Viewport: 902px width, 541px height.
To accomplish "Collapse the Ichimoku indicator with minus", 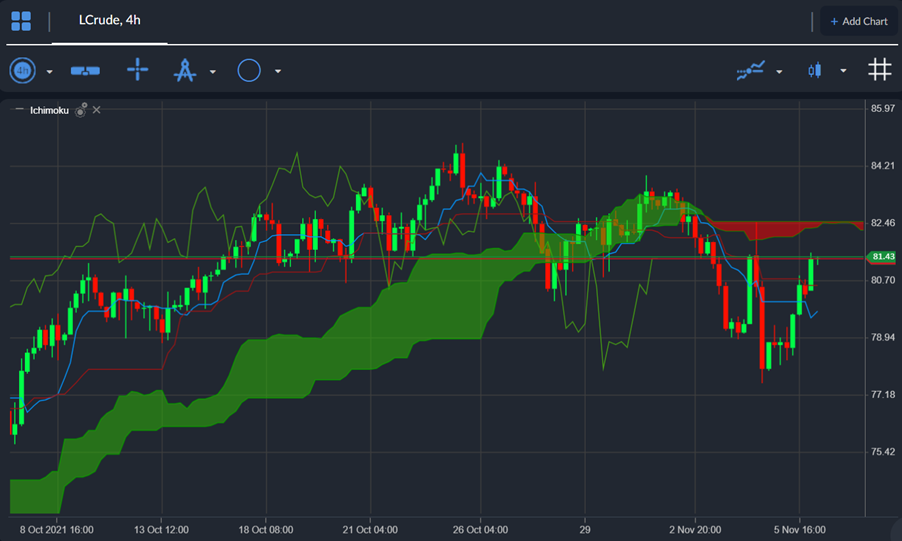I will click(20, 109).
